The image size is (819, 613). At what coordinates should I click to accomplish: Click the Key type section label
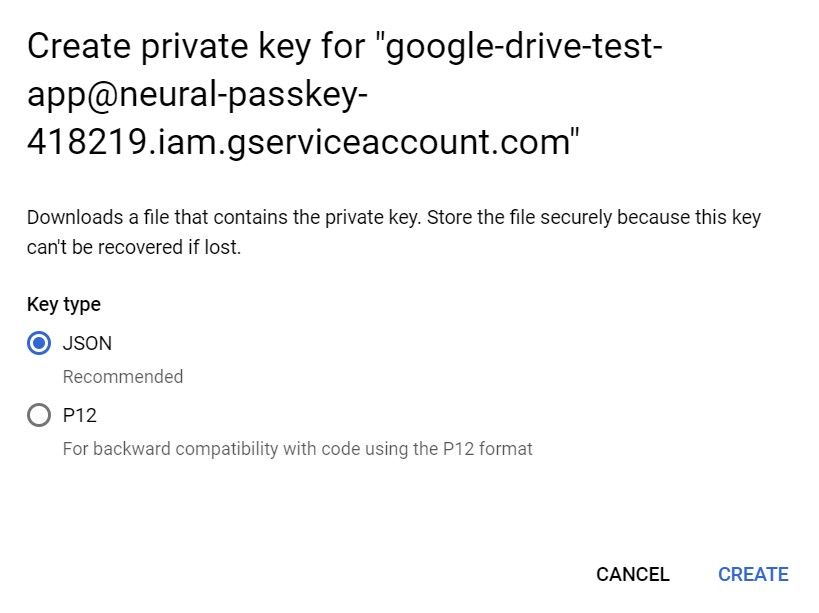coord(63,305)
